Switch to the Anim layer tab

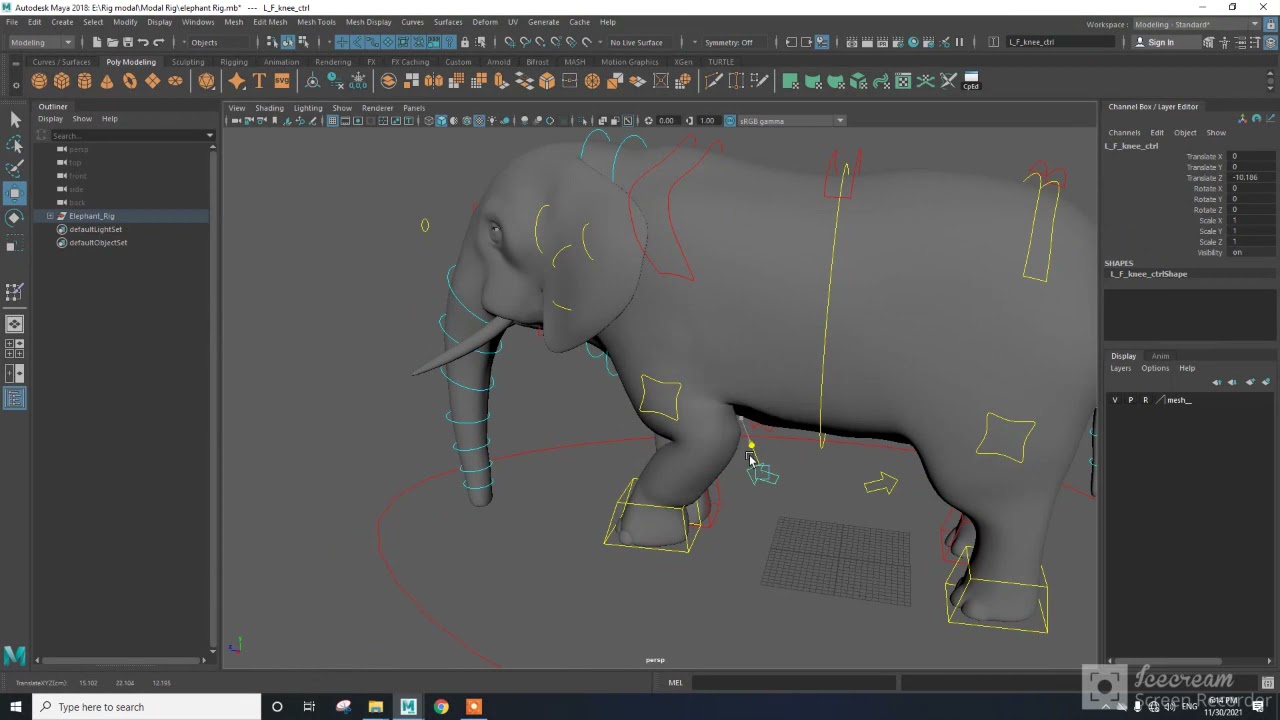pyautogui.click(x=1160, y=356)
